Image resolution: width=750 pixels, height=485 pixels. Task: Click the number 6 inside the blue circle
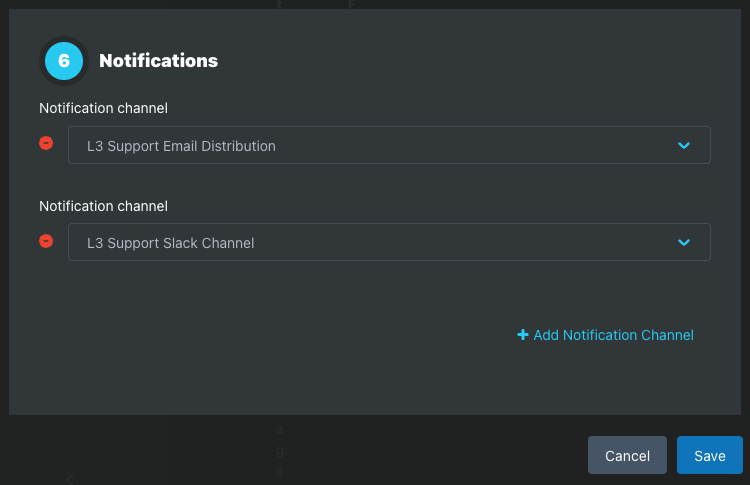point(64,61)
